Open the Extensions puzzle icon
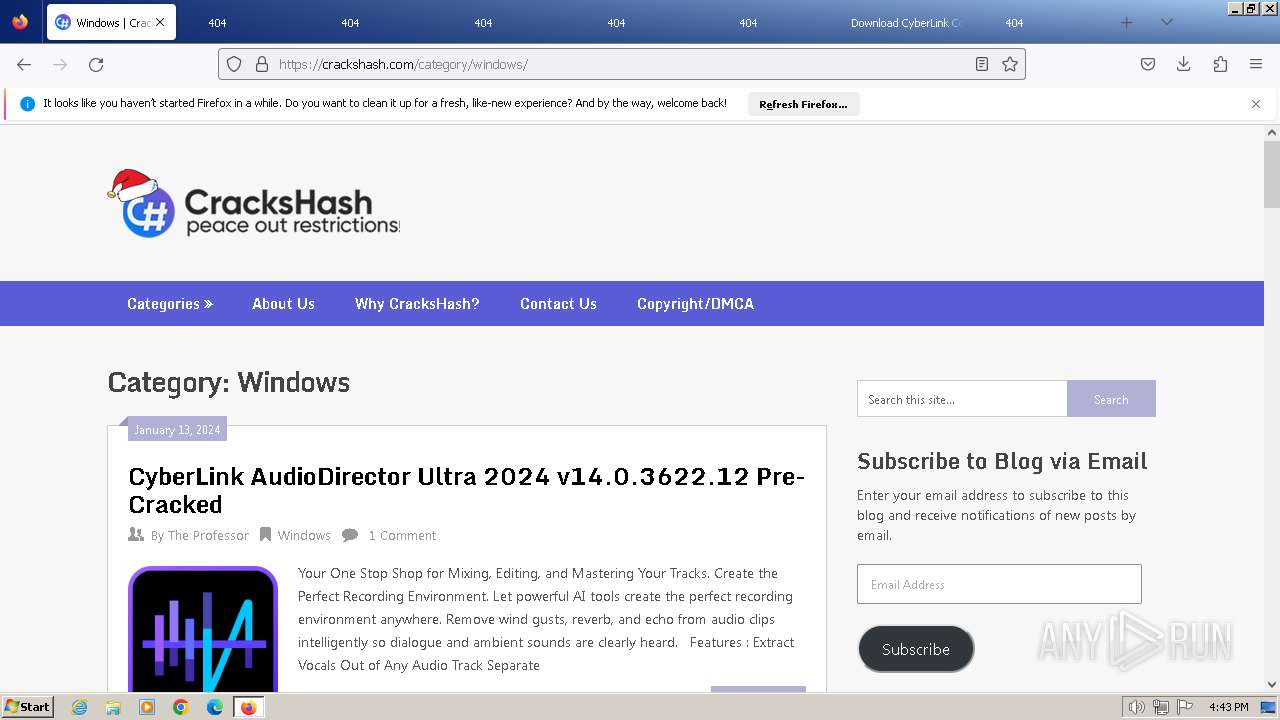Image resolution: width=1280 pixels, height=720 pixels. coord(1220,64)
